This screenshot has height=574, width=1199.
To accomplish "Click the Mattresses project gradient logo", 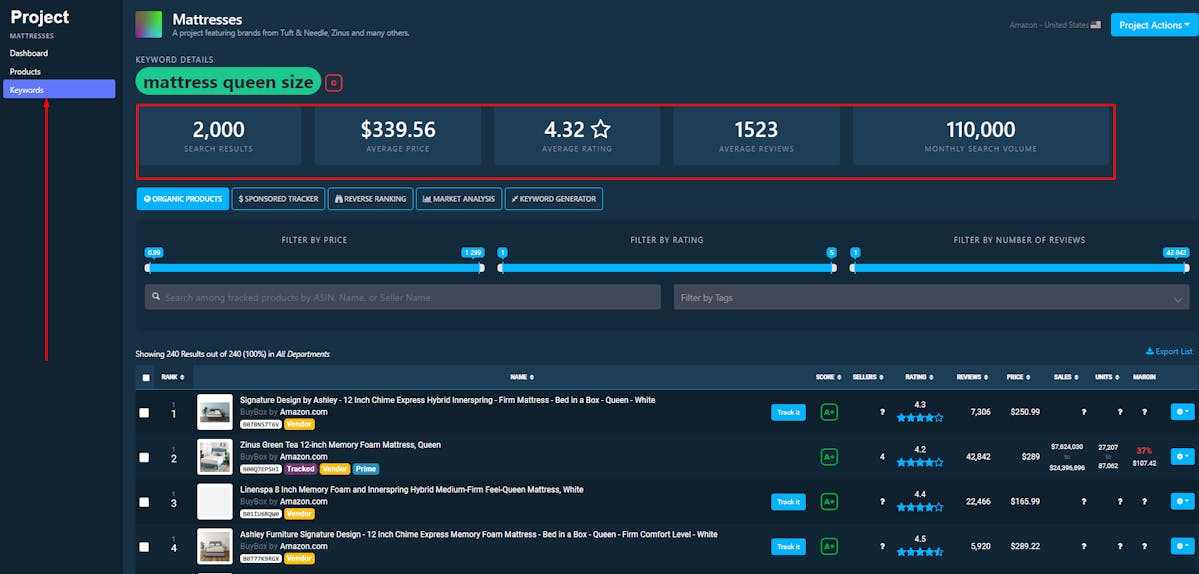I will pyautogui.click(x=148, y=24).
